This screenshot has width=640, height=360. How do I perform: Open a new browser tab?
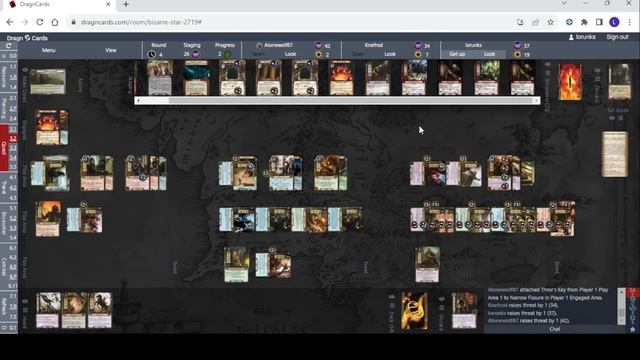click(126, 4)
